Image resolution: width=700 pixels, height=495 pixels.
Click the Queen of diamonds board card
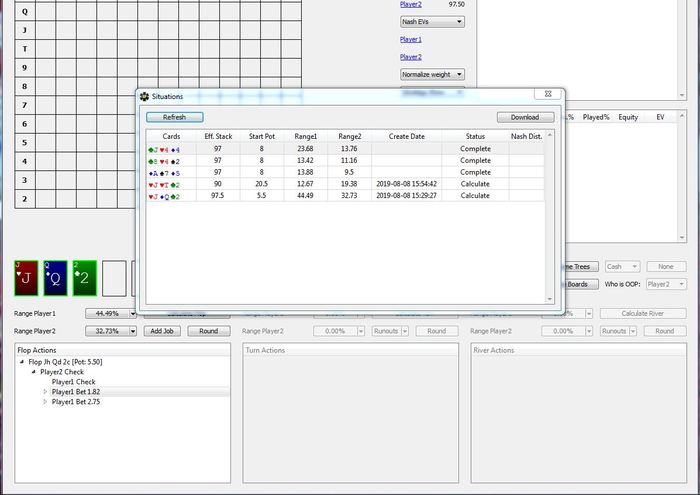[x=55, y=278]
